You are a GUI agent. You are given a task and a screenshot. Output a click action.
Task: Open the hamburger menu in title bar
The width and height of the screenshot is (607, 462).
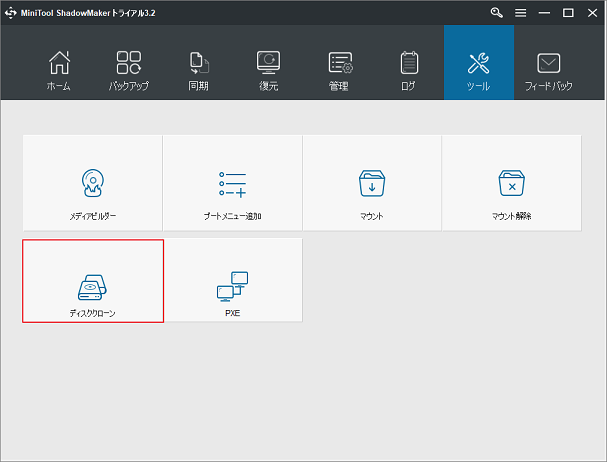point(520,13)
